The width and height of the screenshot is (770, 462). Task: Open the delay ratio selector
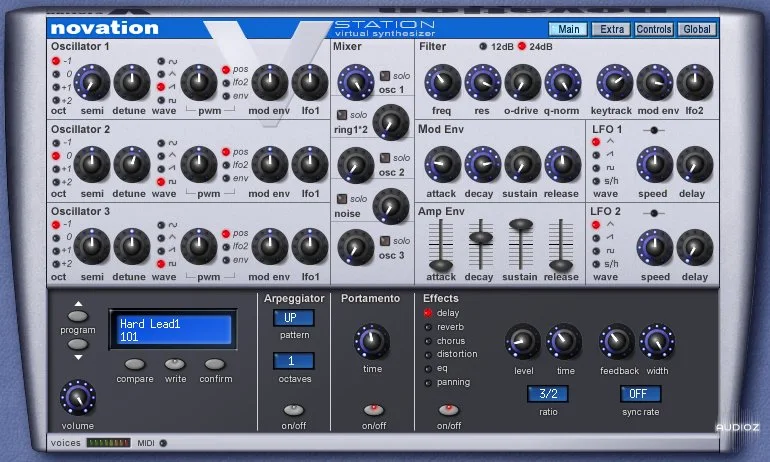pyautogui.click(x=548, y=394)
